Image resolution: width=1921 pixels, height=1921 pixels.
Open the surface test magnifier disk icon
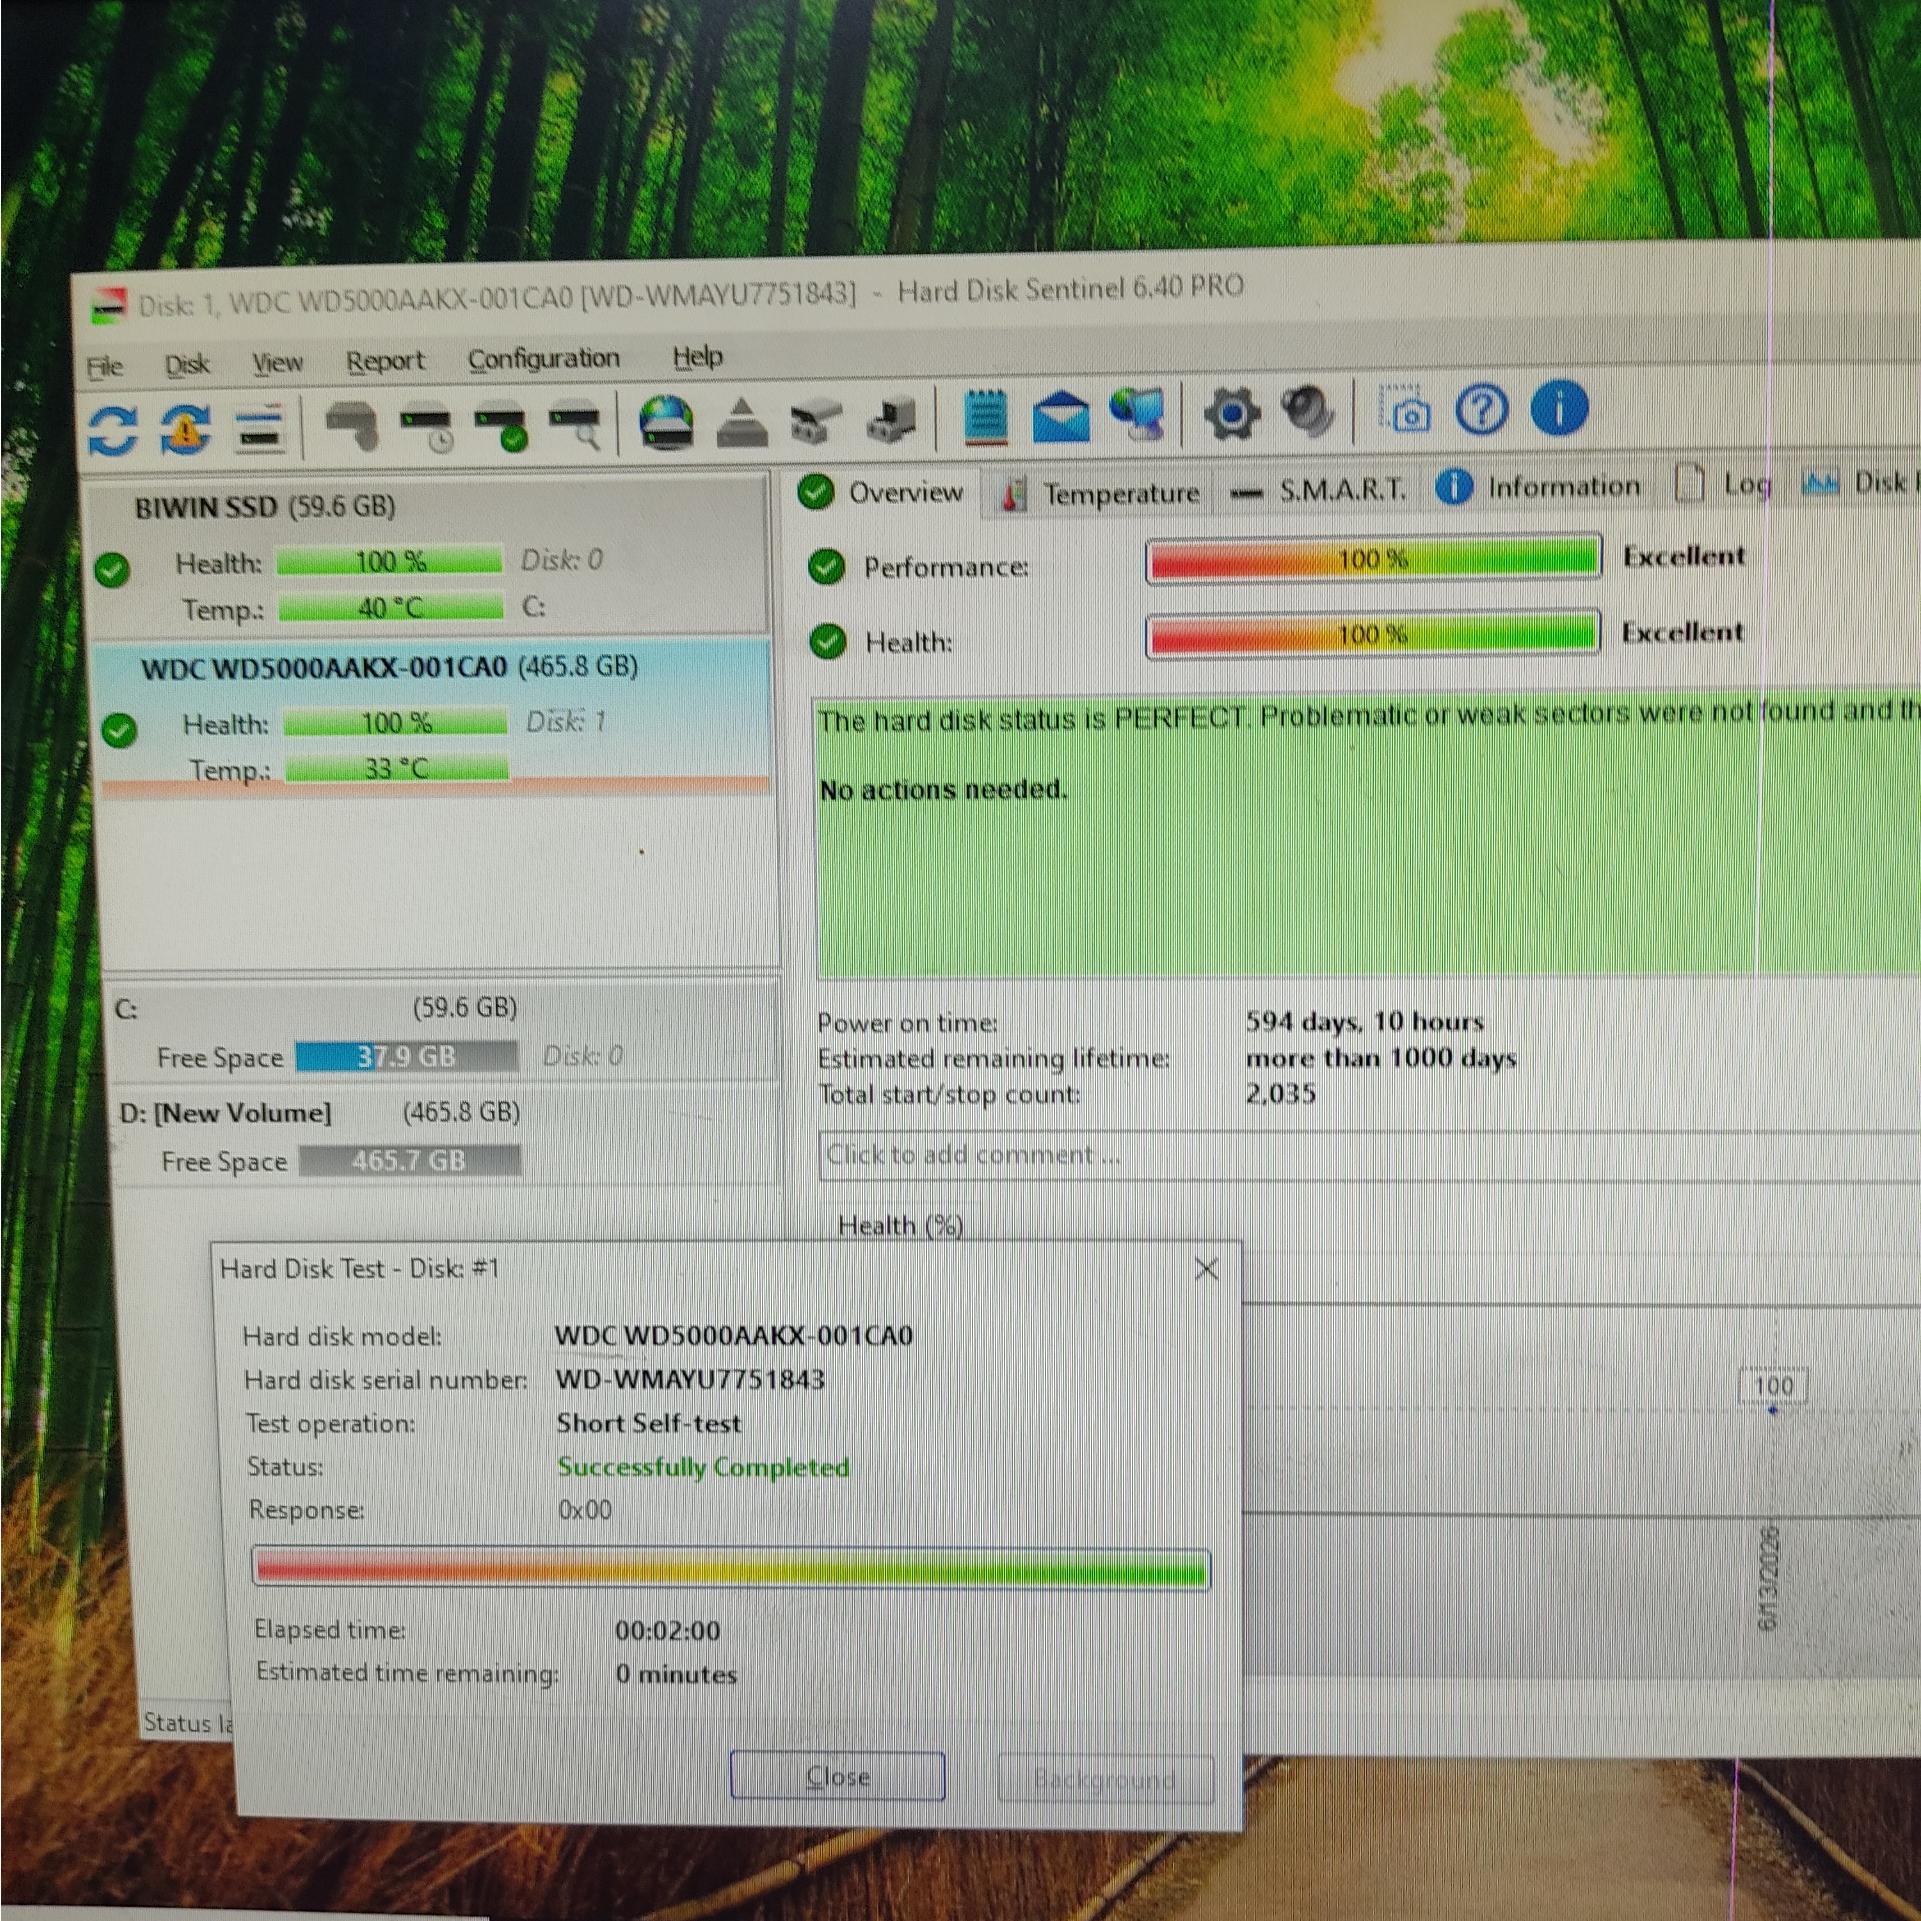[577, 423]
